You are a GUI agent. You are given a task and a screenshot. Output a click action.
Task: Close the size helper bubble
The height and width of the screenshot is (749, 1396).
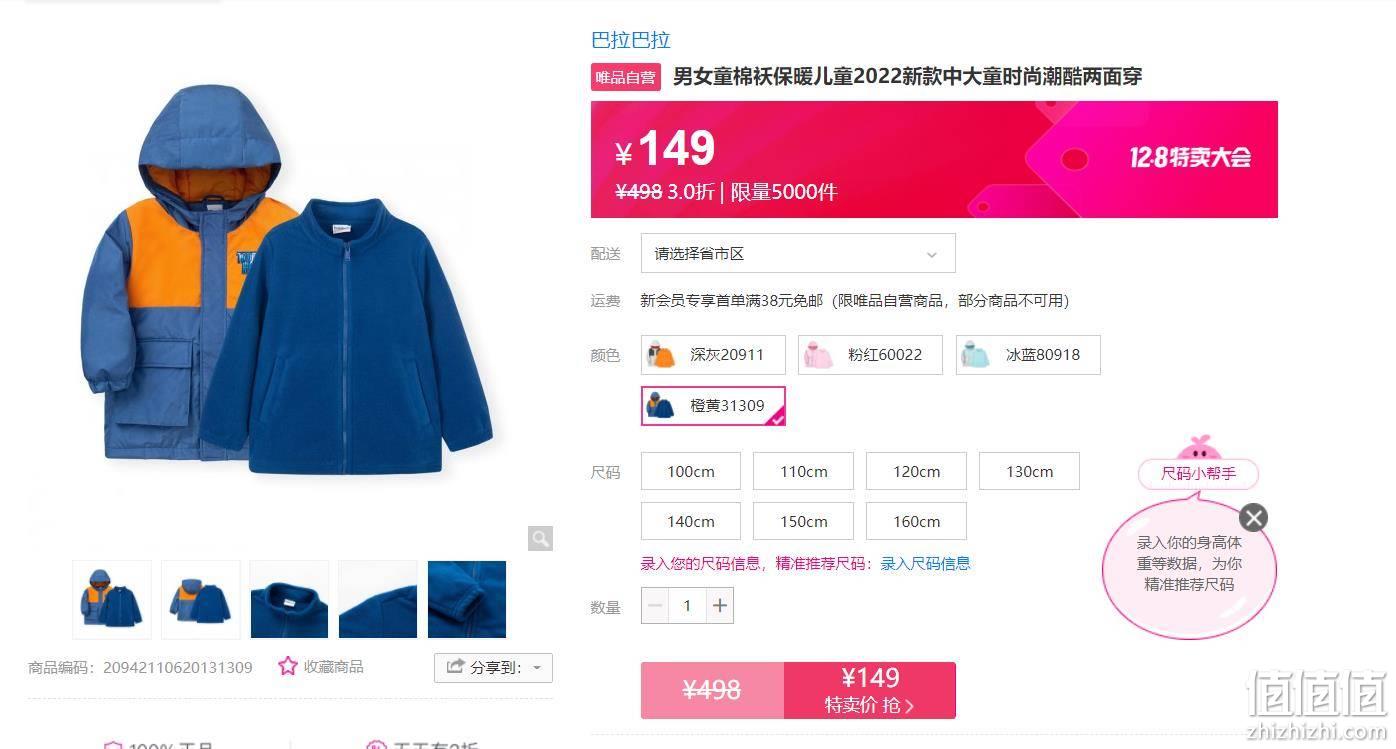1253,517
